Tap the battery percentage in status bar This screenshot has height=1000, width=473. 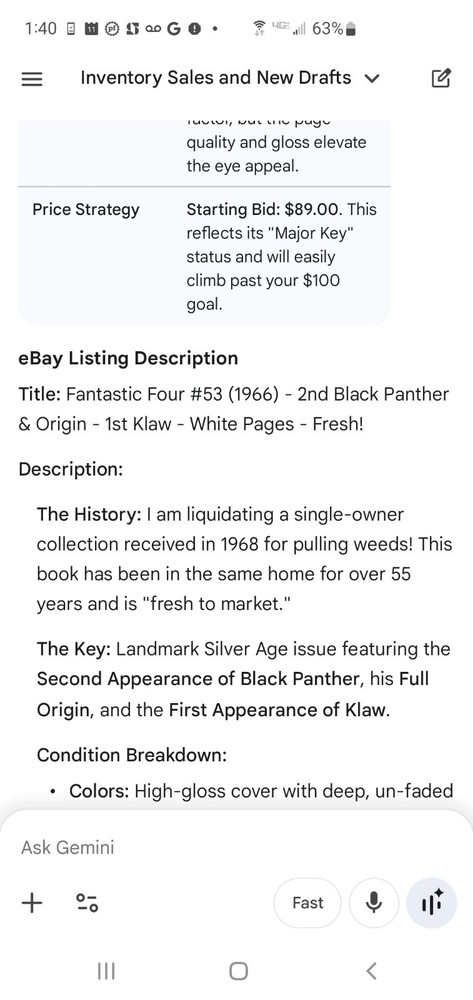point(328,29)
